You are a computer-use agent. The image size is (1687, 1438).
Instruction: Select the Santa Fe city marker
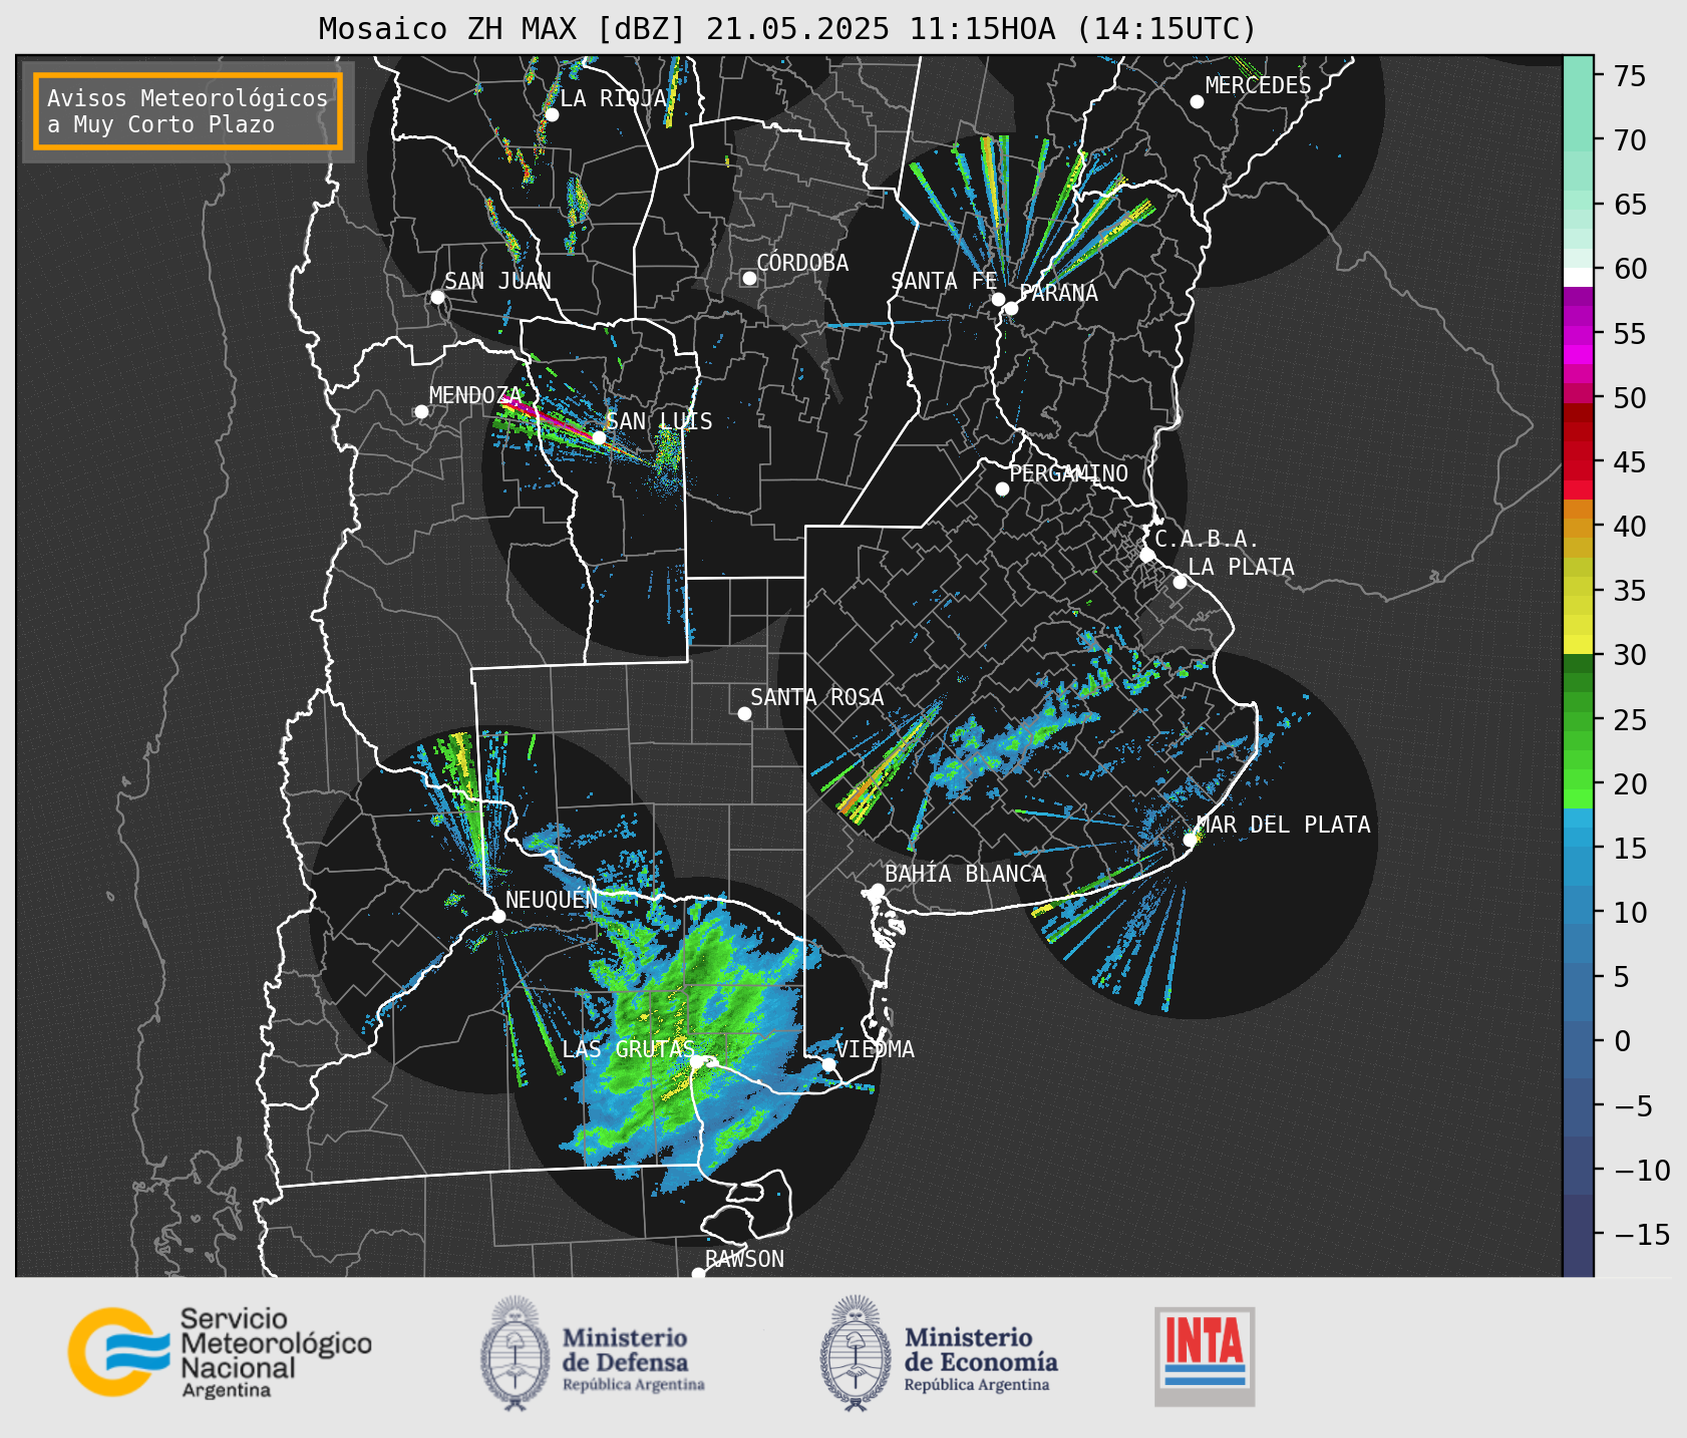tap(998, 299)
